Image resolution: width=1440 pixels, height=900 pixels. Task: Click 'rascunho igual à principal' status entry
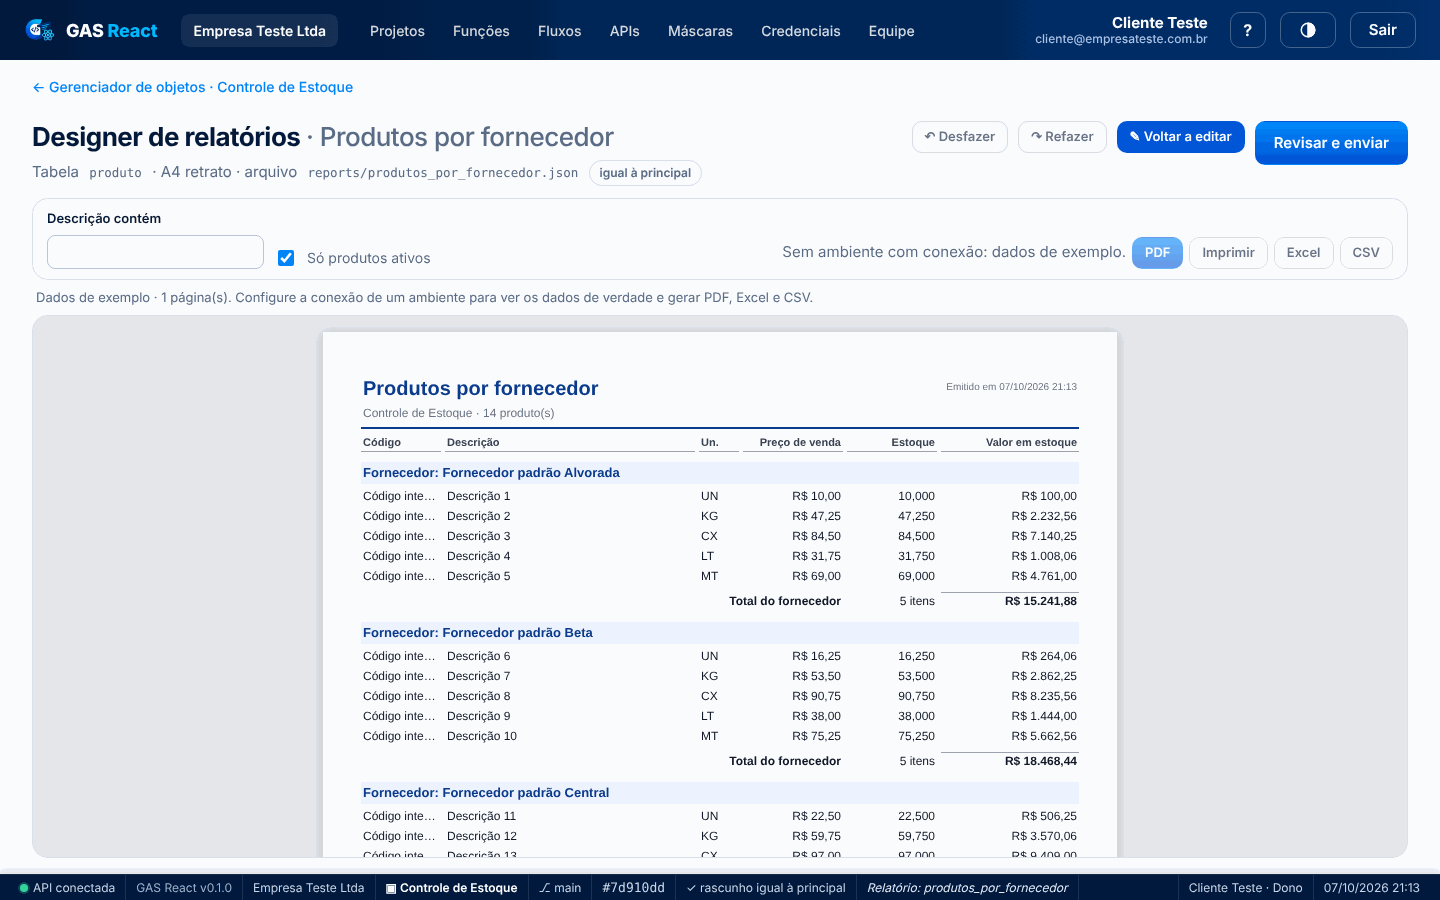point(766,888)
